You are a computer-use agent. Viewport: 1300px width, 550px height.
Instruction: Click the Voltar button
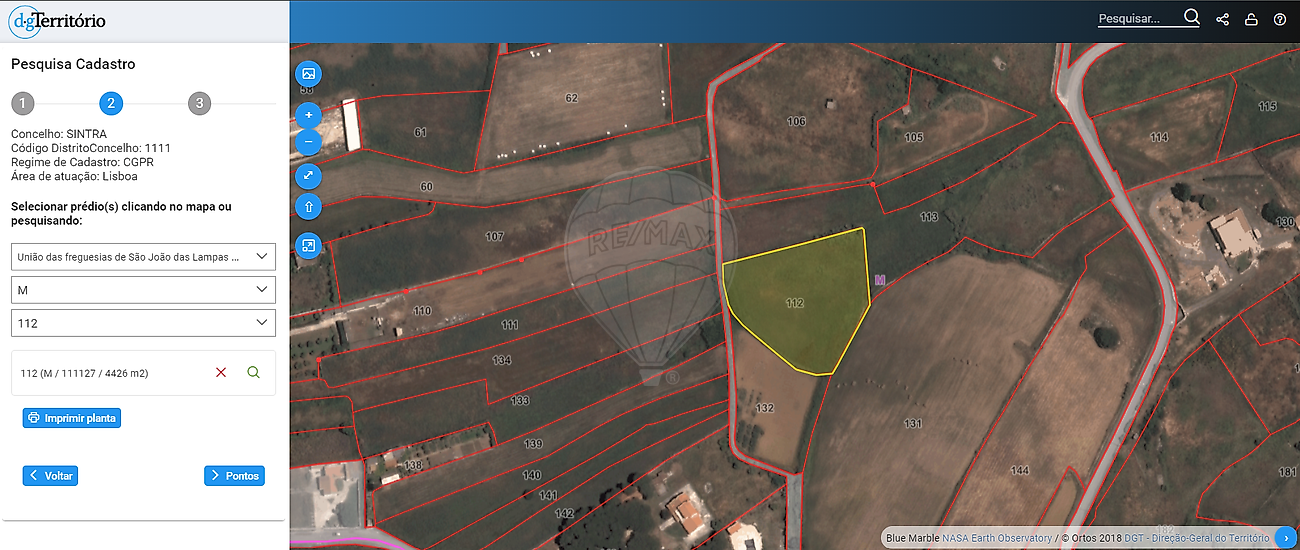(50, 476)
